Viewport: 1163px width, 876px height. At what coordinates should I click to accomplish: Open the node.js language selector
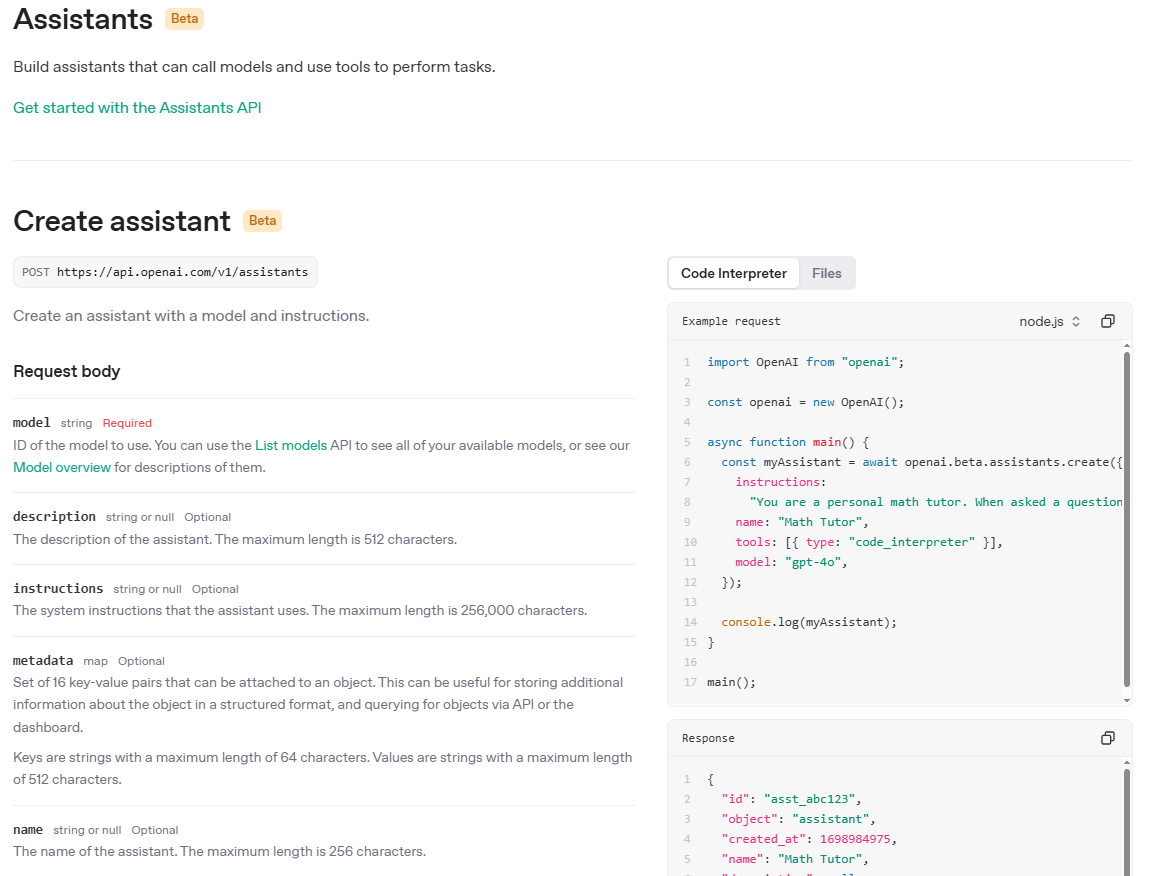pos(1049,321)
